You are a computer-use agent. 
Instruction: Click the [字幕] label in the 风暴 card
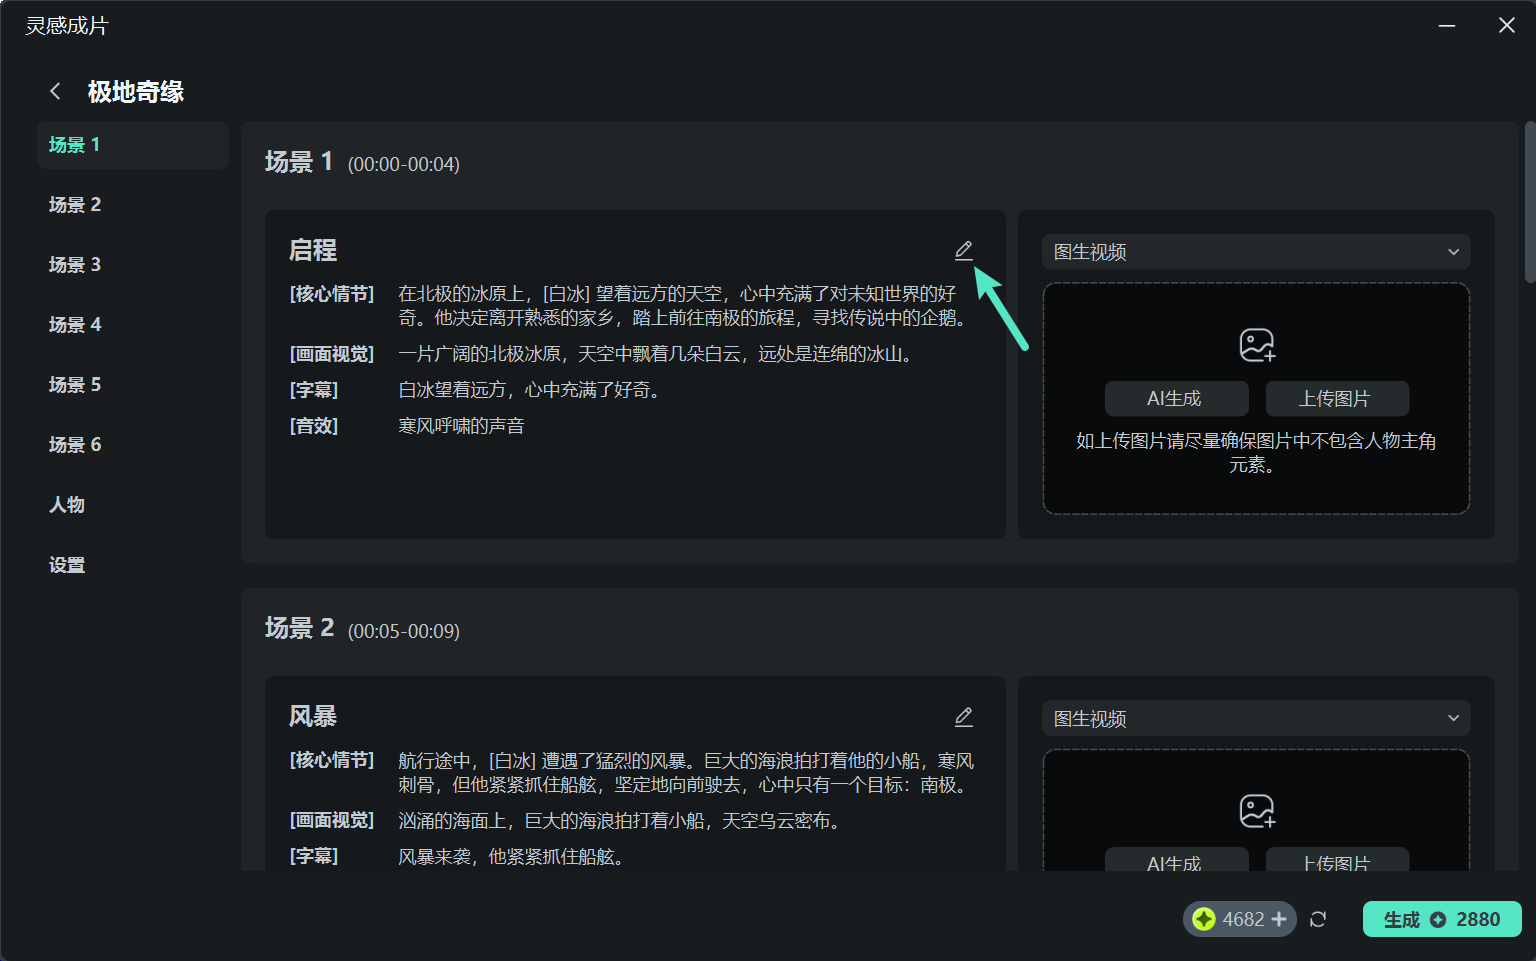[314, 856]
